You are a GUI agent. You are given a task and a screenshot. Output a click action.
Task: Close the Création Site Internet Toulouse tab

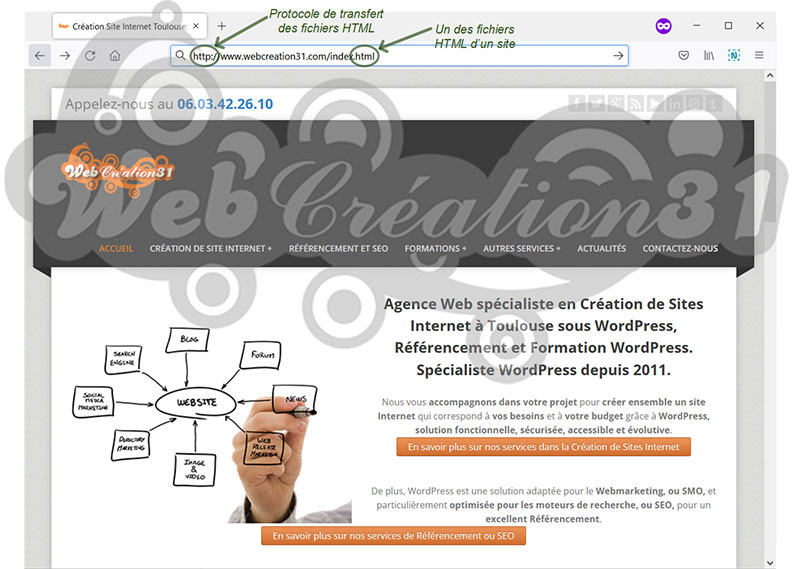tap(196, 26)
